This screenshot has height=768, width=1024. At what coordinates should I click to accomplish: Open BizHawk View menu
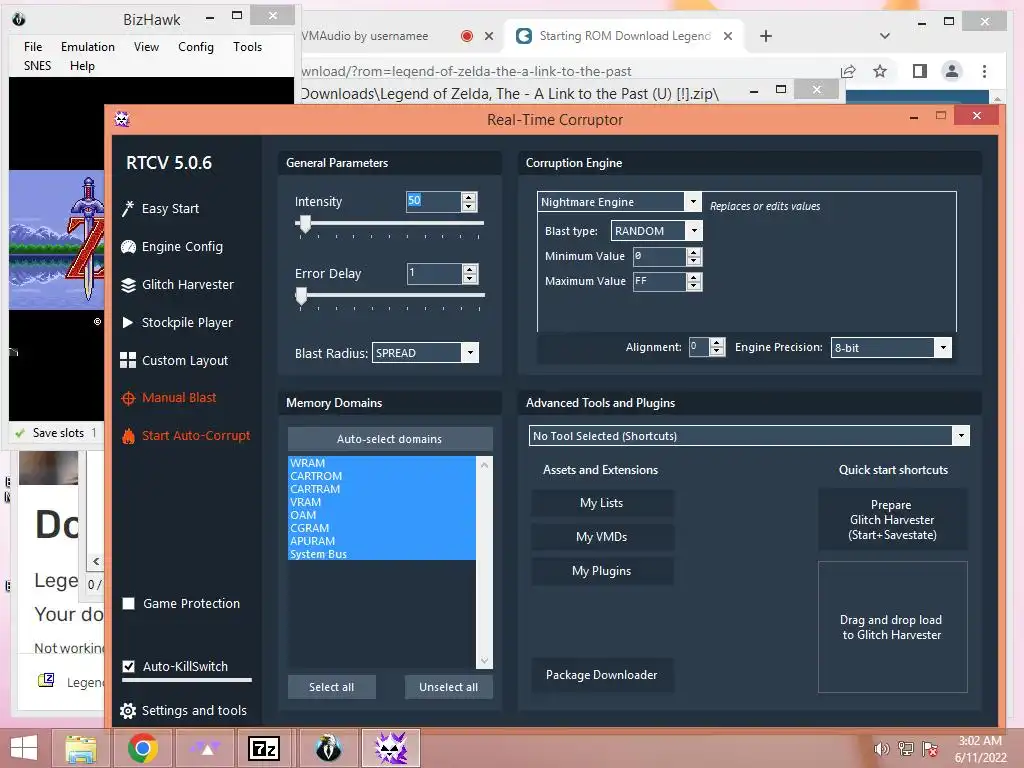[146, 46]
